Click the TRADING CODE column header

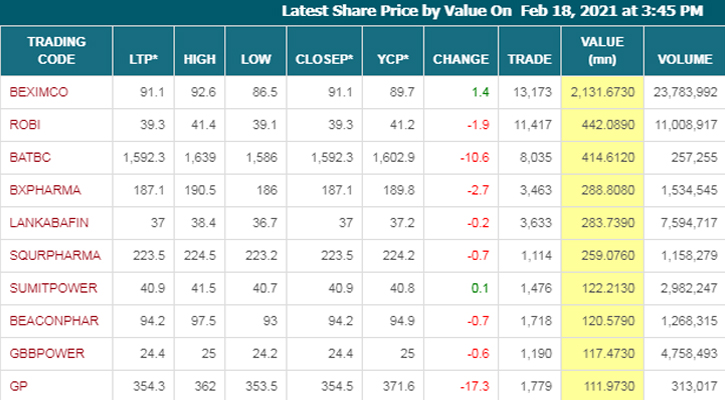[x=56, y=50]
